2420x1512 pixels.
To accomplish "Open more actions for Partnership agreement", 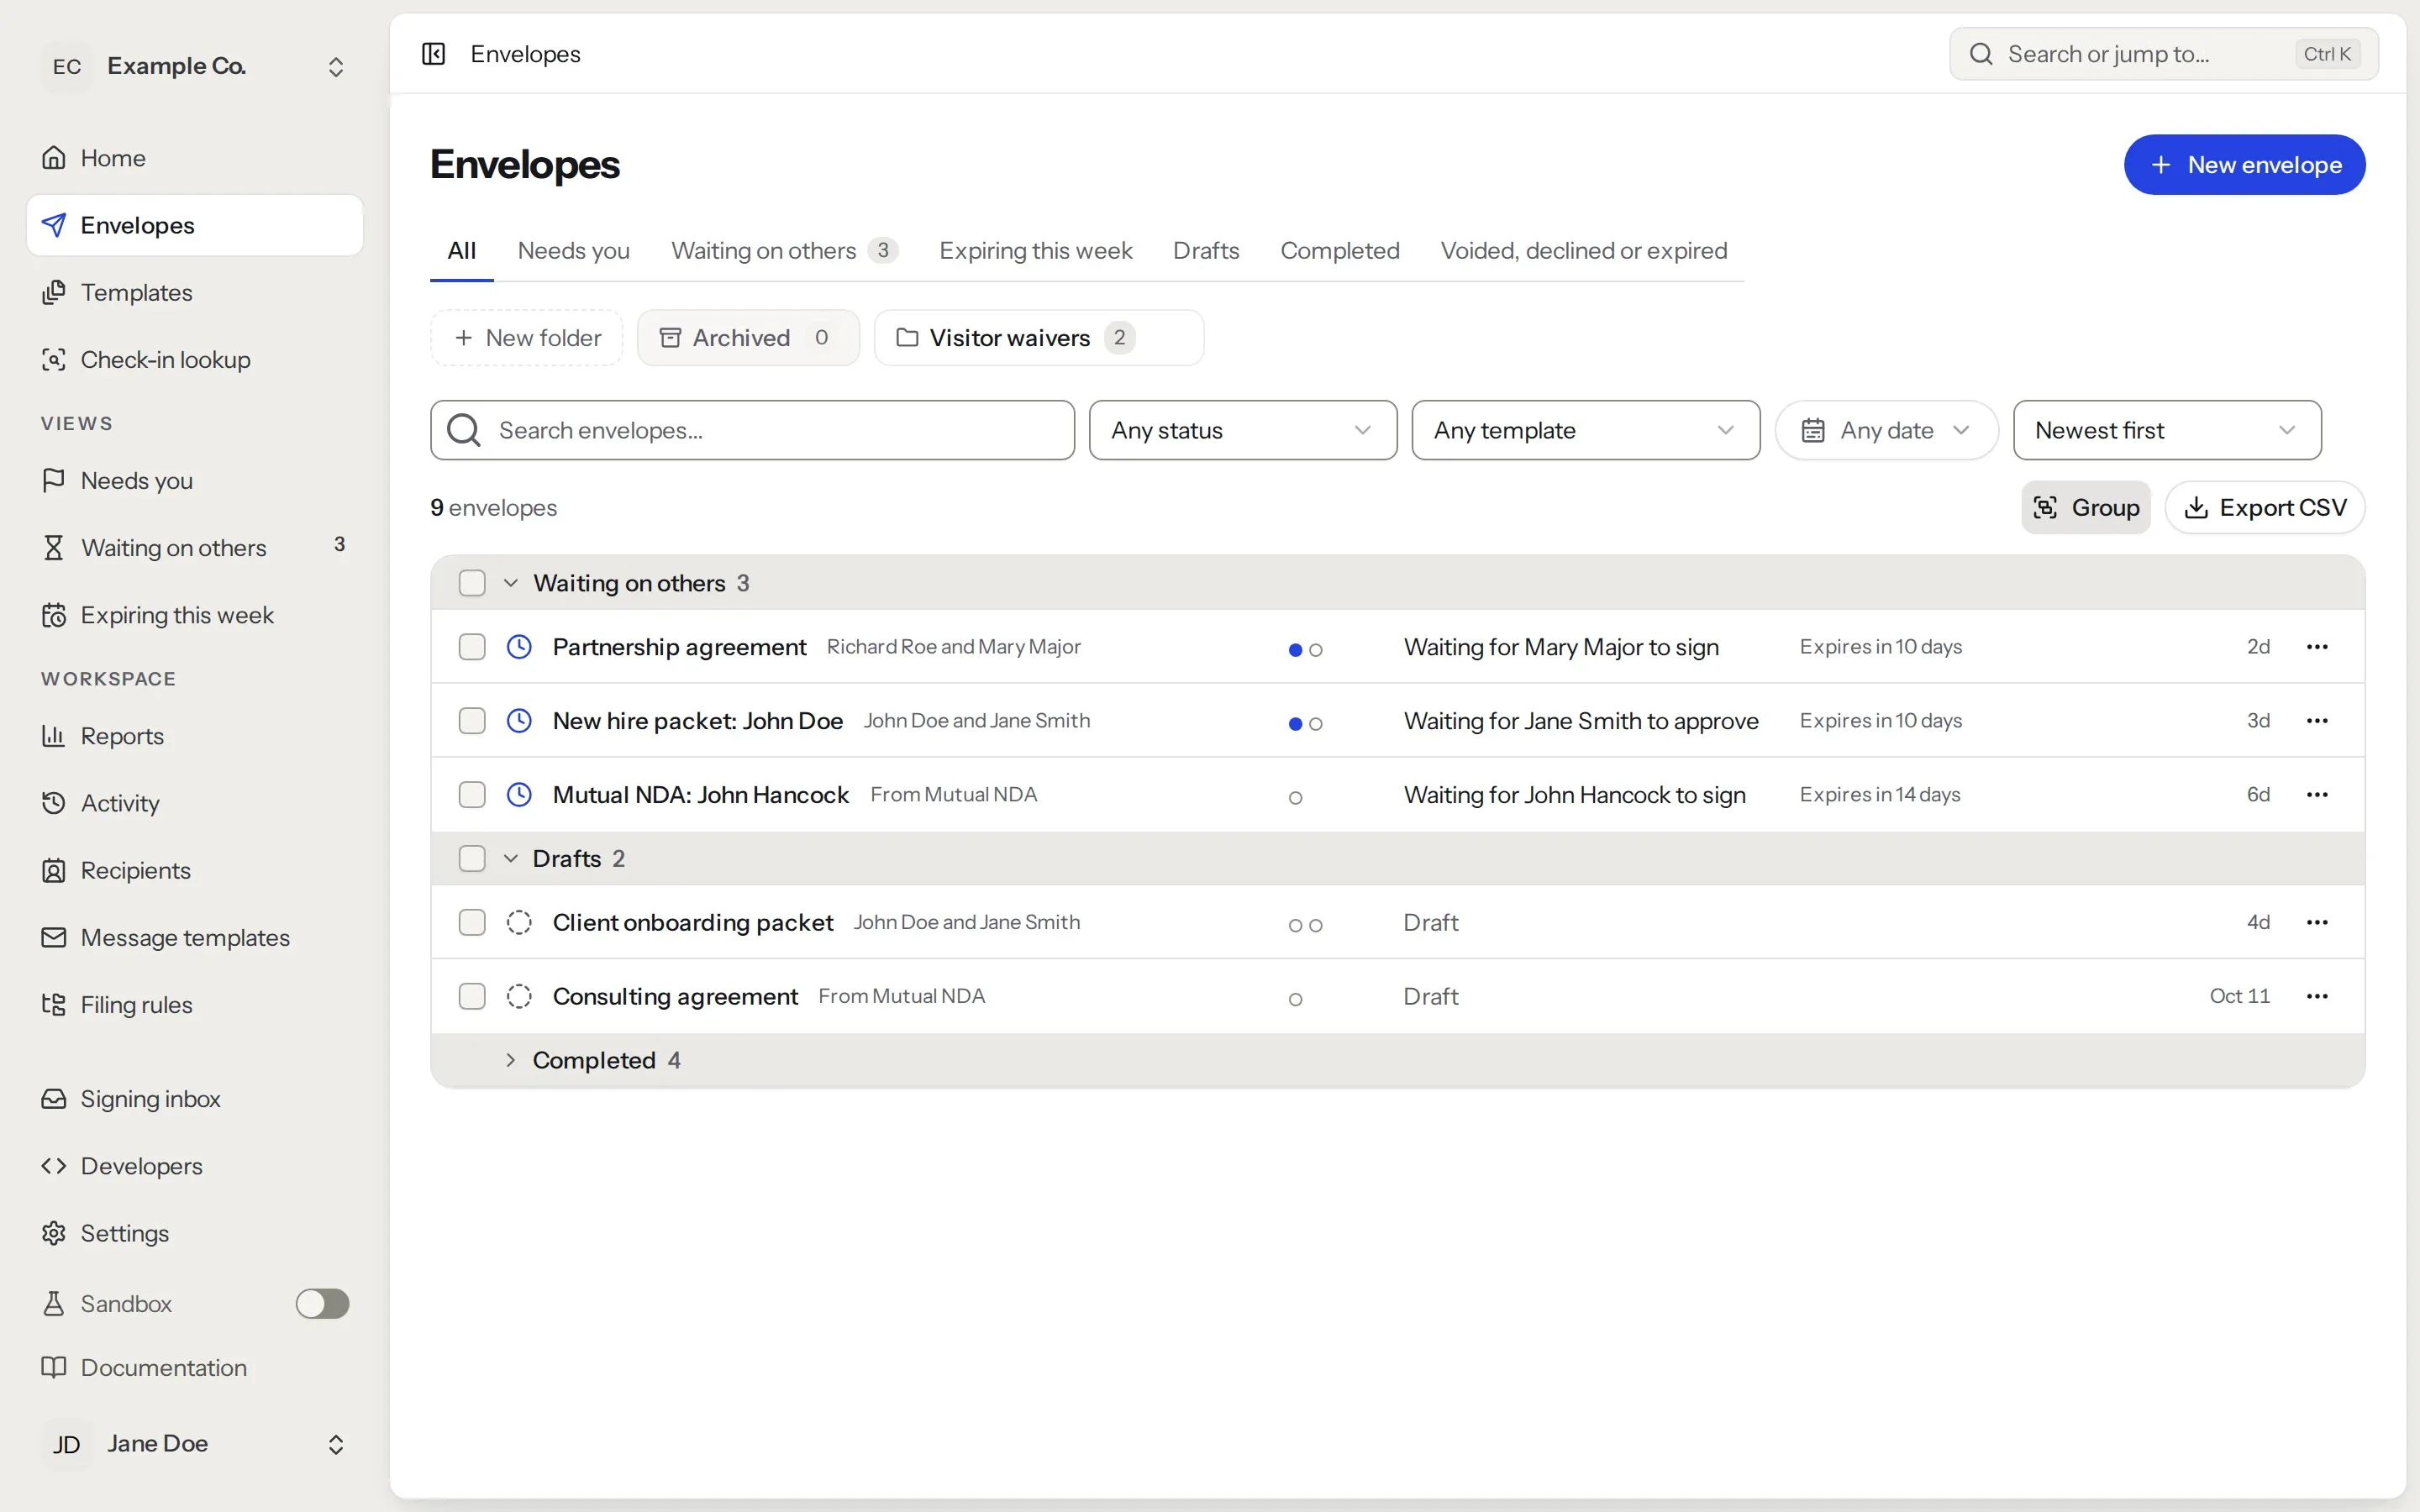I will point(2317,647).
